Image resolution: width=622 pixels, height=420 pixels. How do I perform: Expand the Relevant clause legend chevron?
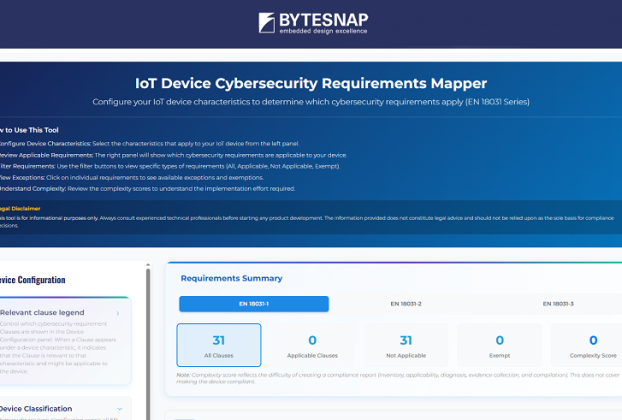[118, 313]
